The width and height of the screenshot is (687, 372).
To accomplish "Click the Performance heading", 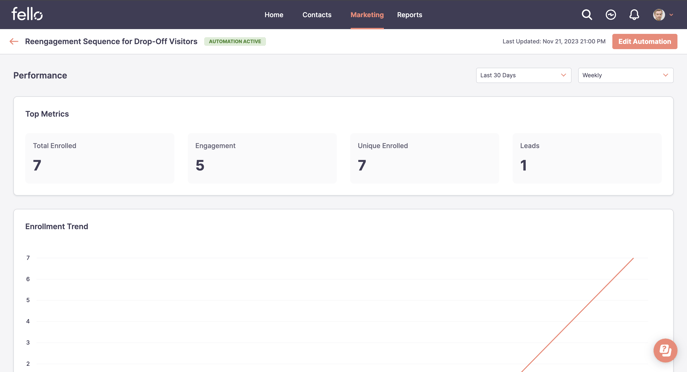I will pos(40,75).
